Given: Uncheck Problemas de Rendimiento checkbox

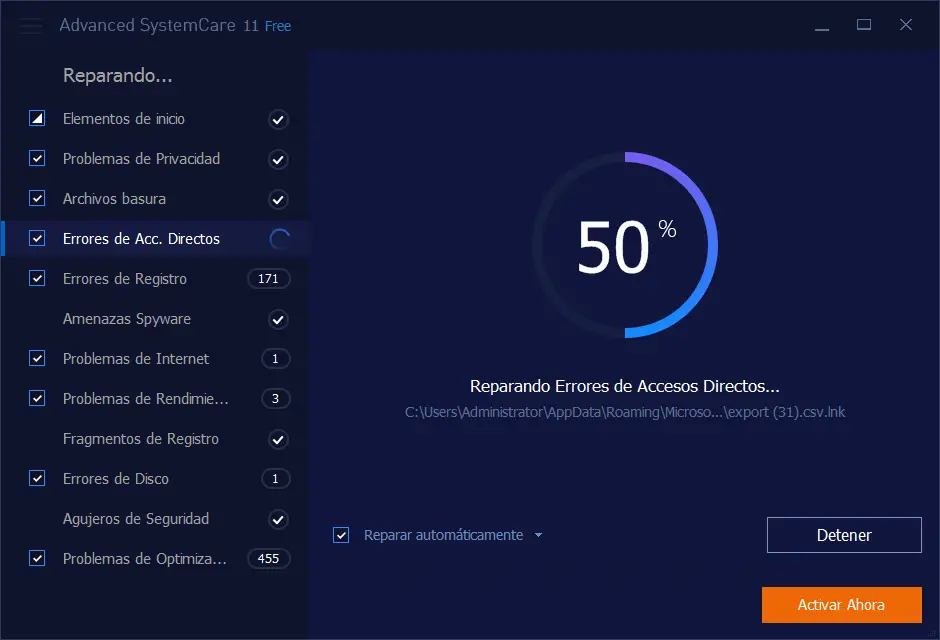Looking at the screenshot, I should (37, 398).
